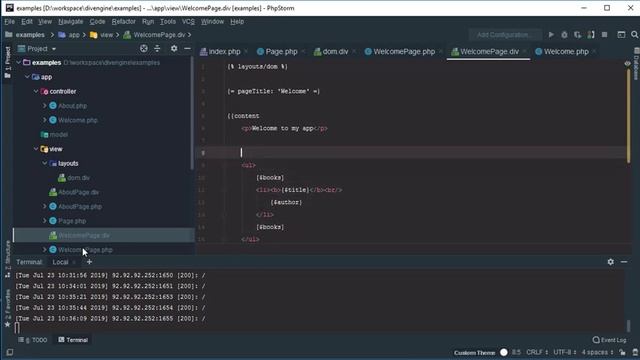
Task: Collapse the app folder
Action: 27,77
